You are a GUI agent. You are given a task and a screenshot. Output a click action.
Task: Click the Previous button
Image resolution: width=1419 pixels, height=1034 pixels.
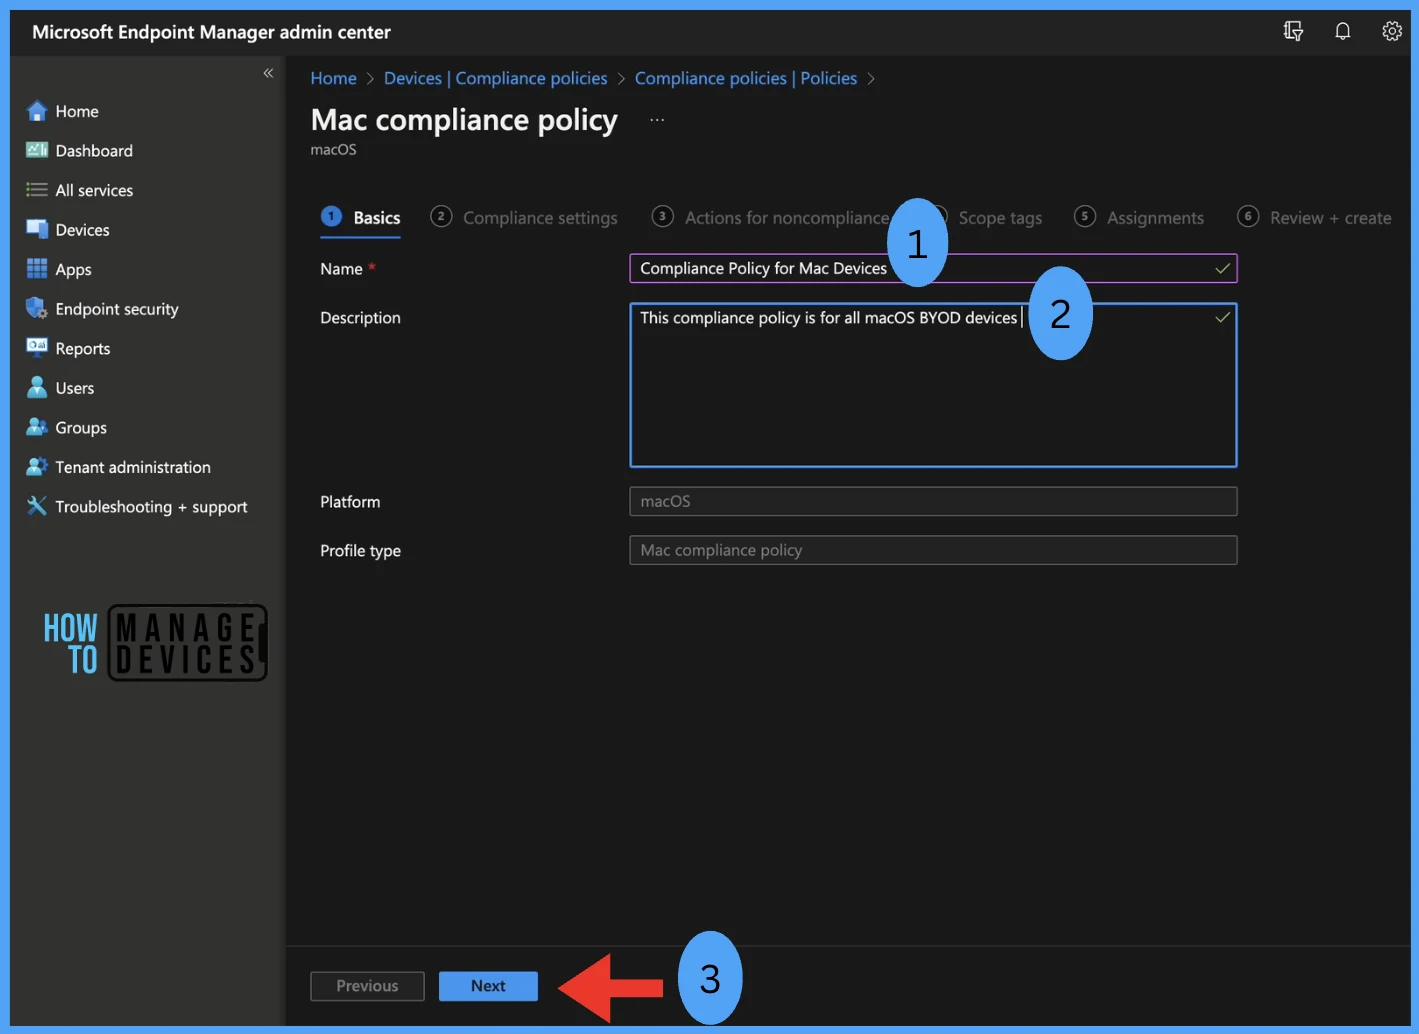[367, 986]
